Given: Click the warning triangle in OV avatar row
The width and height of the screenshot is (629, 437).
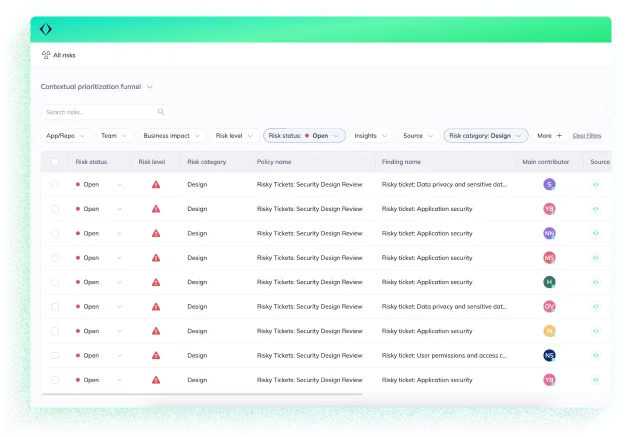Looking at the screenshot, I should pyautogui.click(x=156, y=307).
